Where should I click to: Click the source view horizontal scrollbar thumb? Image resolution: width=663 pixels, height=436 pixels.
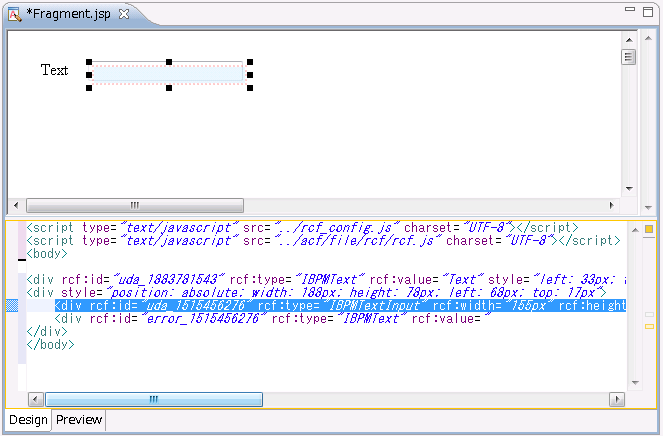[154, 399]
